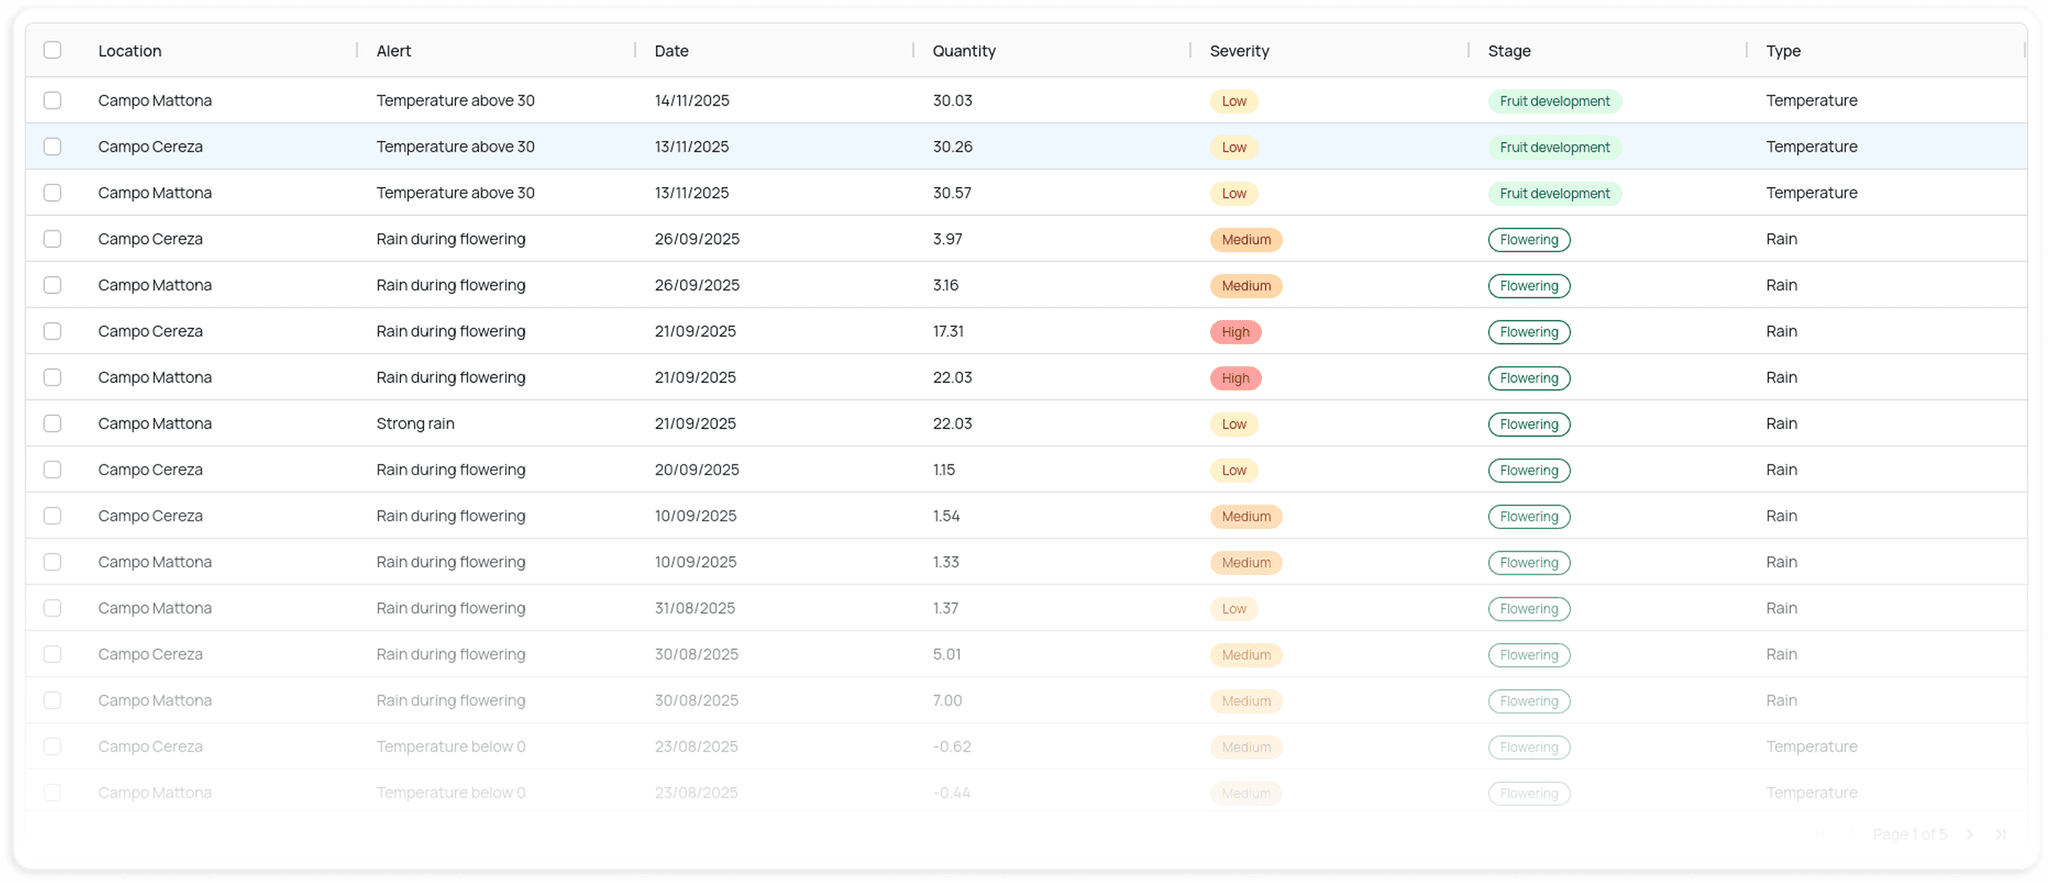2048x883 pixels.
Task: Click Fruit development badge on 14/11/2025 row
Action: point(1554,101)
